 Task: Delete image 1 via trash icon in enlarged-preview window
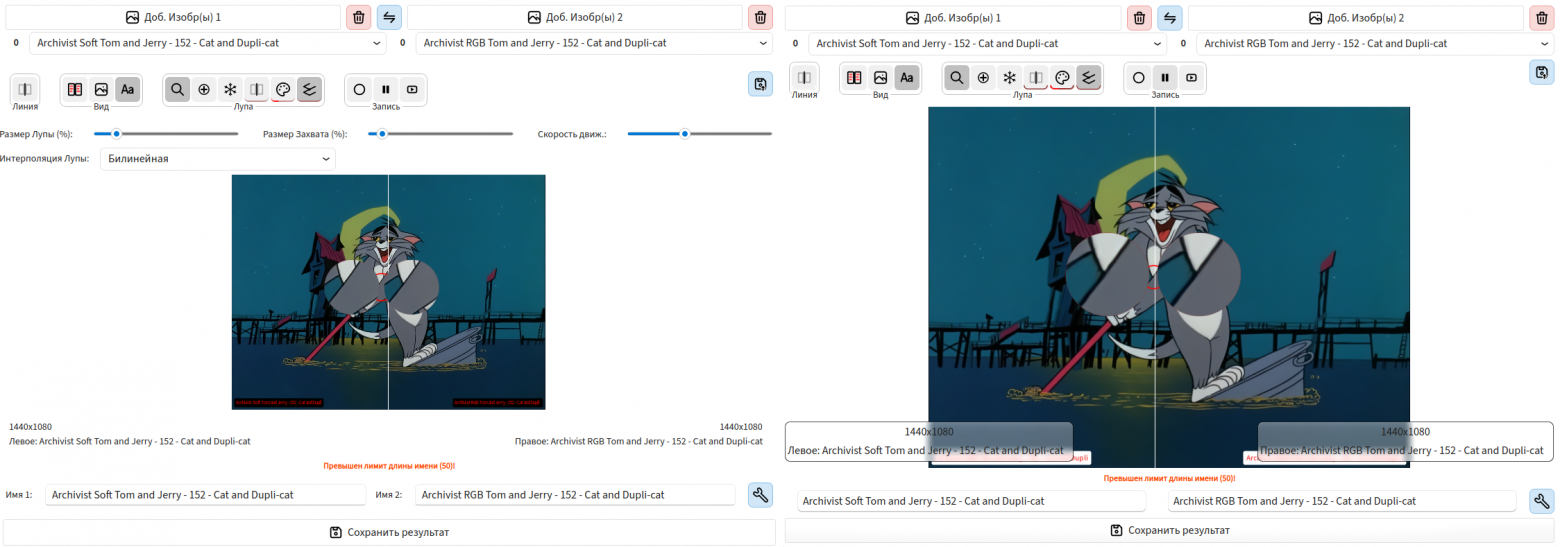1139,17
